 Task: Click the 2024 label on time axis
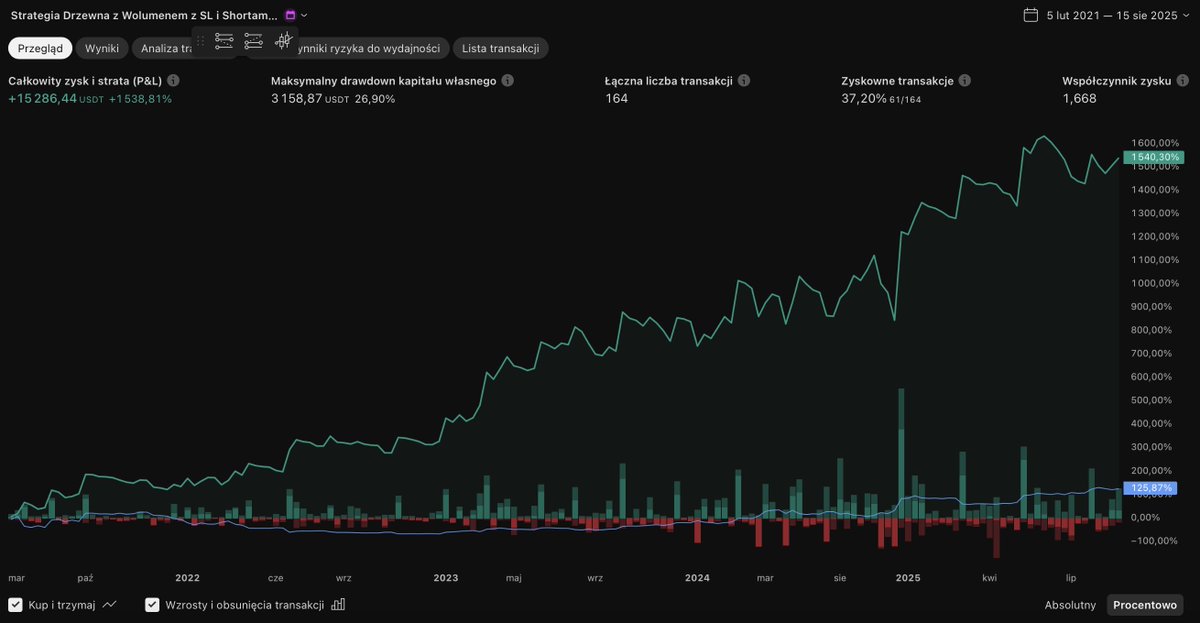coord(698,578)
